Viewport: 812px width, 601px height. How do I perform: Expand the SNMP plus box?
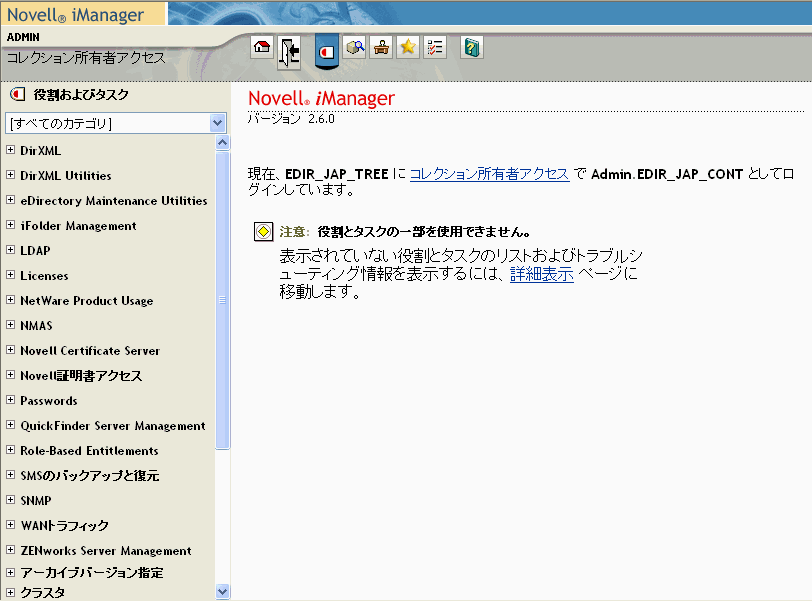coord(10,500)
